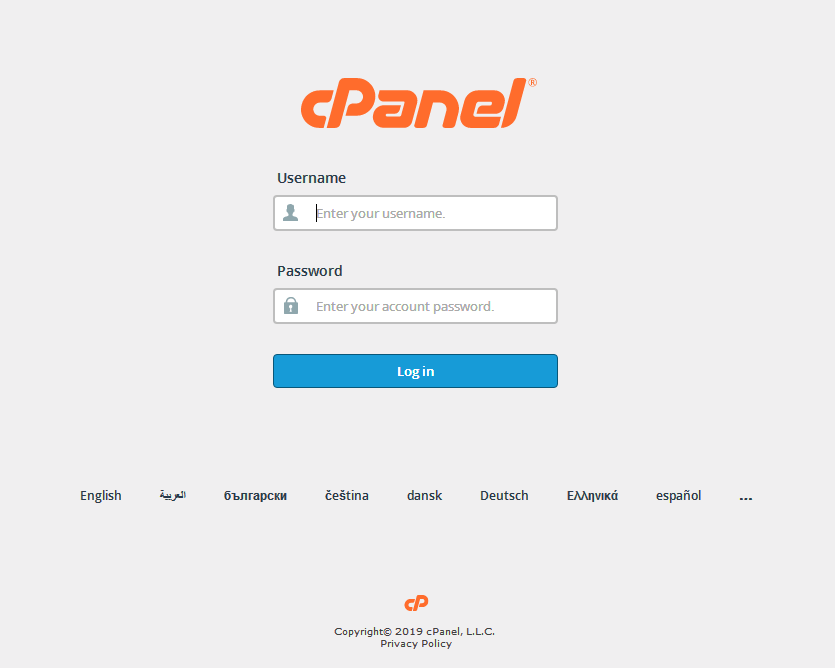Click the padlock icon in Password field
835x668 pixels.
[x=291, y=306]
